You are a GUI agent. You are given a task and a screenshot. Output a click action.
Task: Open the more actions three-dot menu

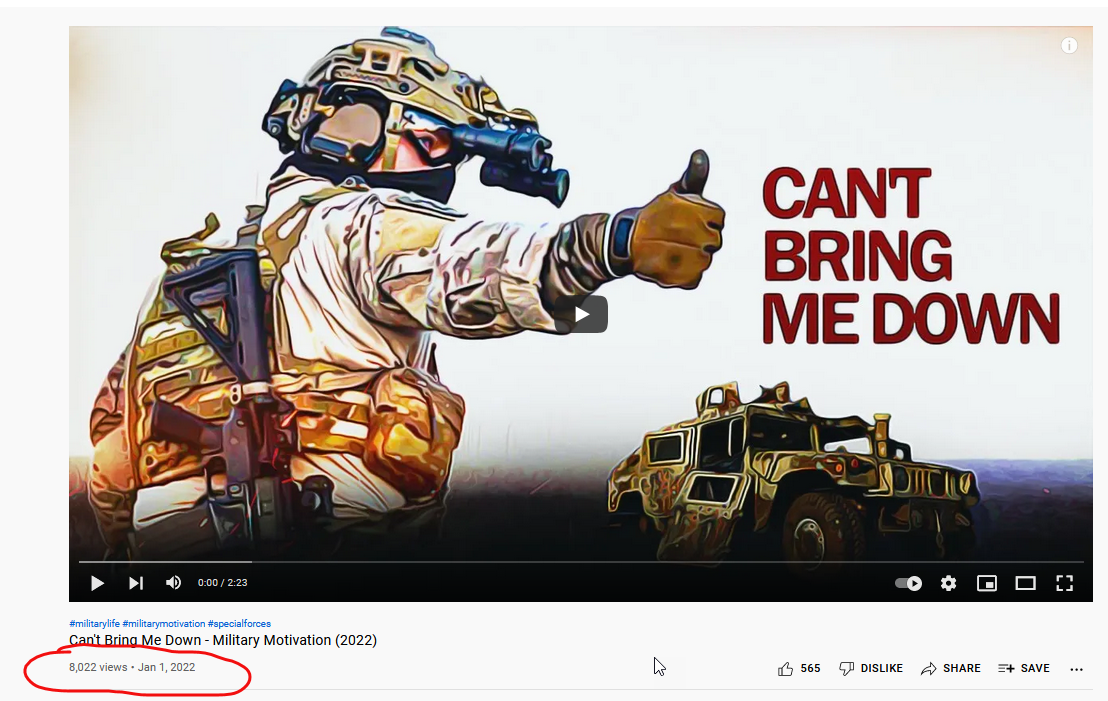pyautogui.click(x=1076, y=669)
